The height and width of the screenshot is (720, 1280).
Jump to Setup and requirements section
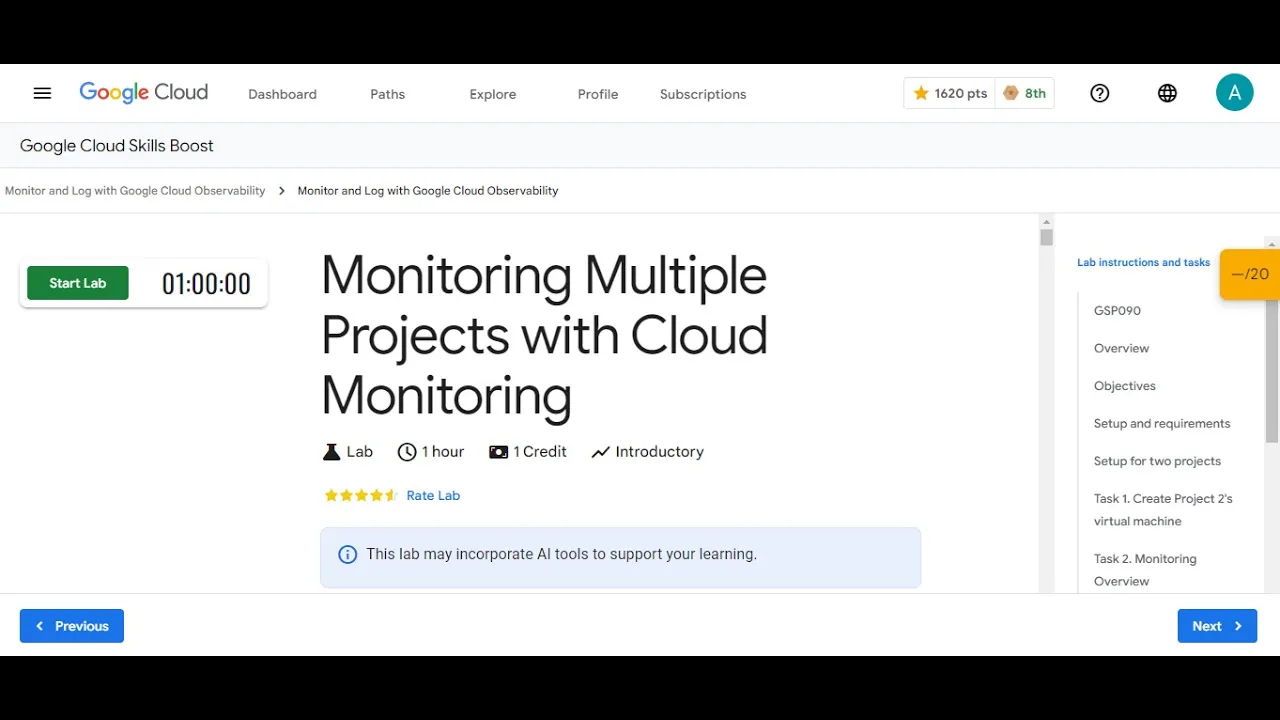[1162, 423]
